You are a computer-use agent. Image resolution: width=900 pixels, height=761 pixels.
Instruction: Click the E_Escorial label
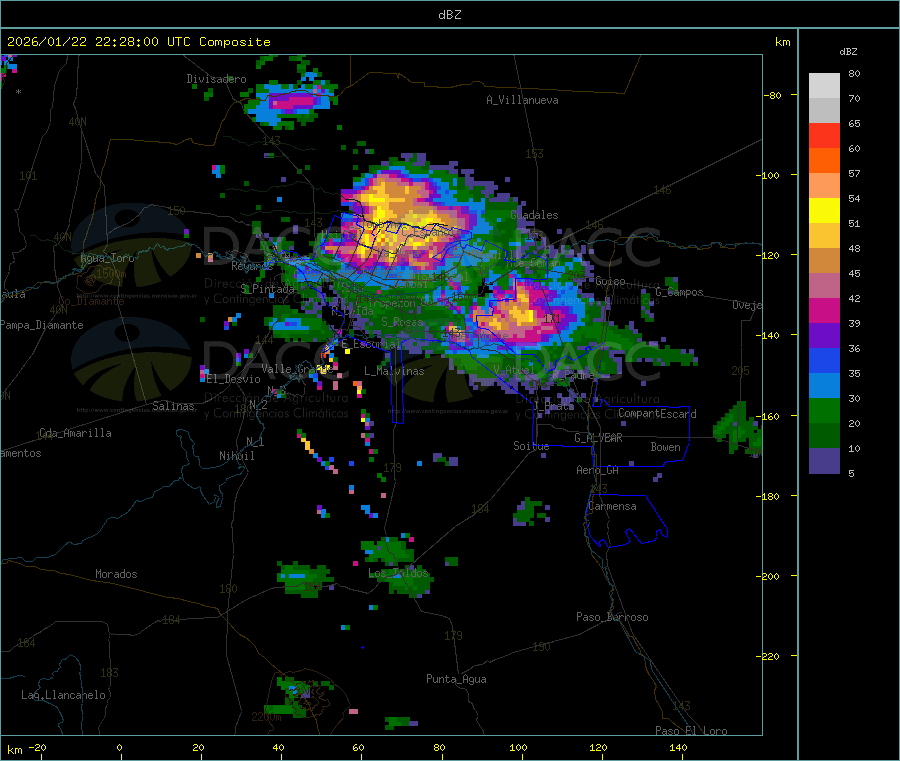click(371, 344)
